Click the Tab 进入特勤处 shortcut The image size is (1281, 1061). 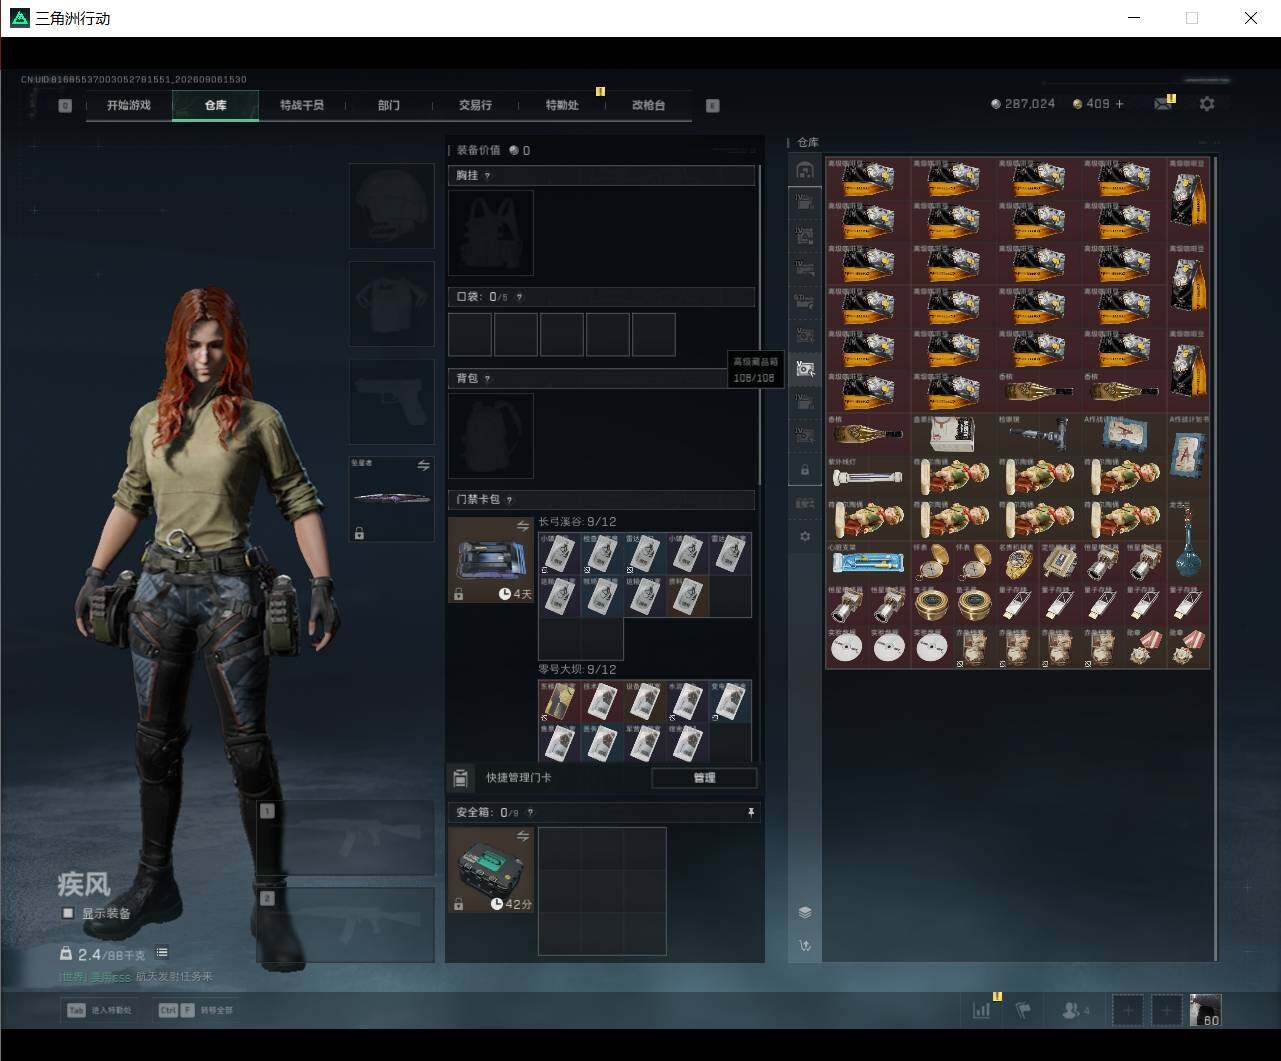click(98, 1010)
